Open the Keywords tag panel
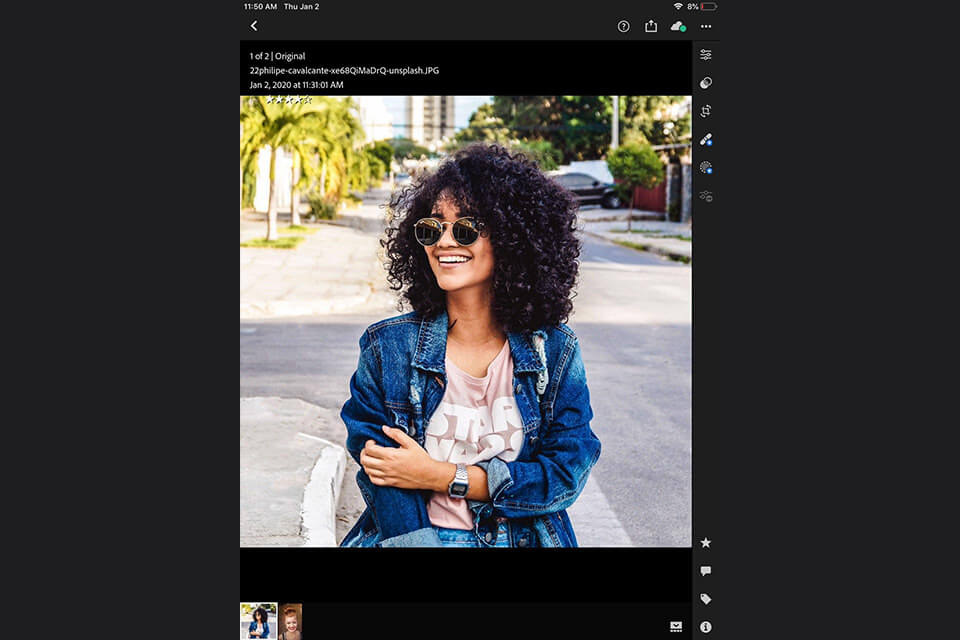This screenshot has width=960, height=640. coord(706,597)
